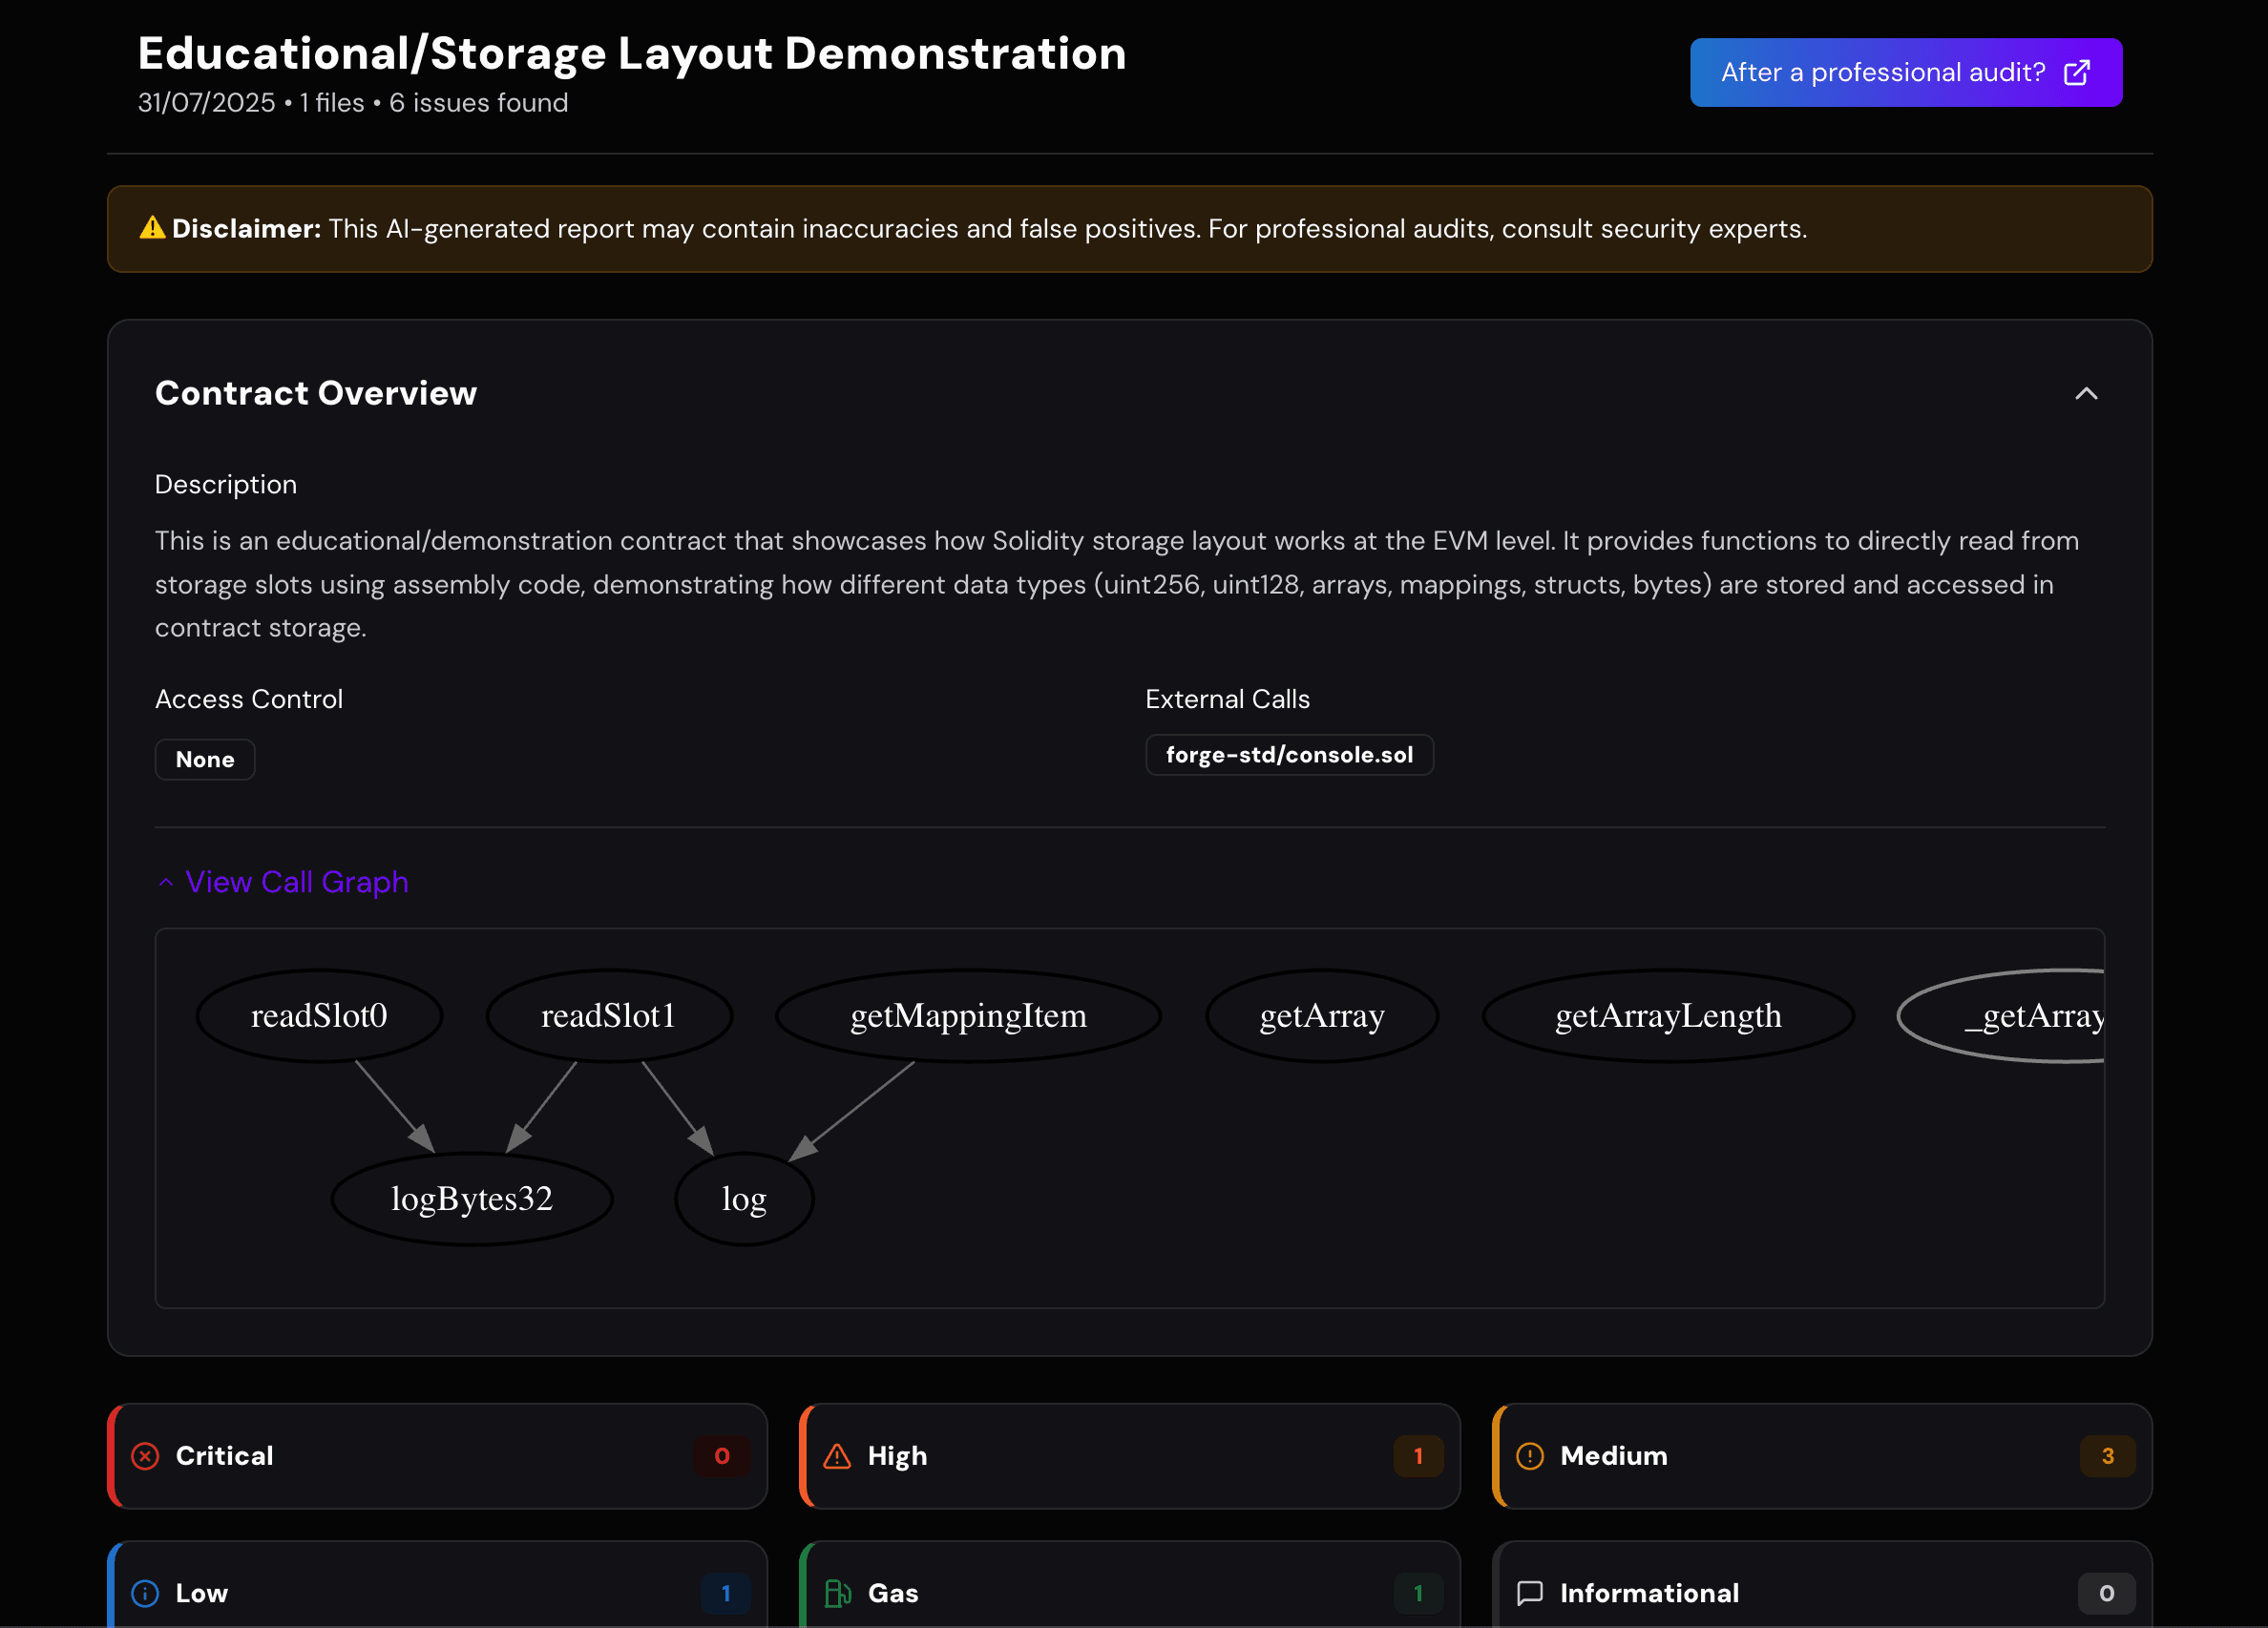Image resolution: width=2268 pixels, height=1628 pixels.
Task: Click the external link icon in audit button
Action: click(x=2076, y=72)
